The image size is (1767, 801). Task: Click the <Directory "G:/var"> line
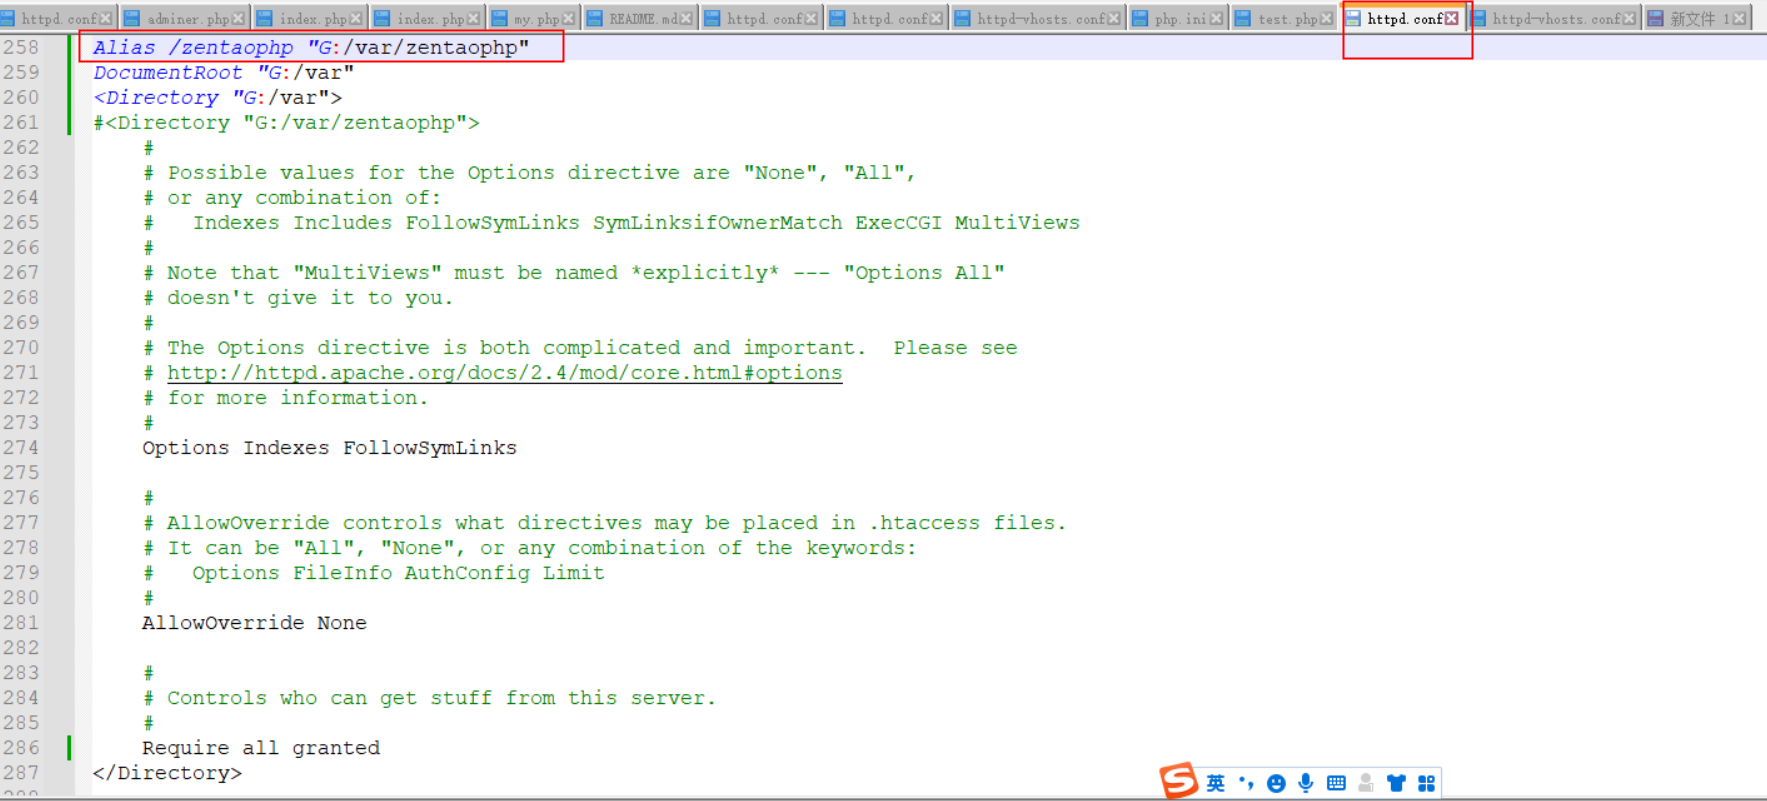[x=217, y=98]
